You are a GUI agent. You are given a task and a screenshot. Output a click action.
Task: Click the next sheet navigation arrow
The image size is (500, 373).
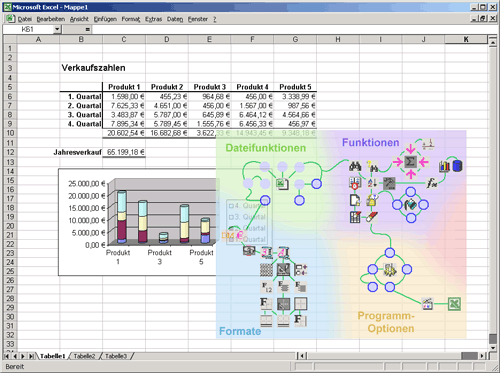23,356
